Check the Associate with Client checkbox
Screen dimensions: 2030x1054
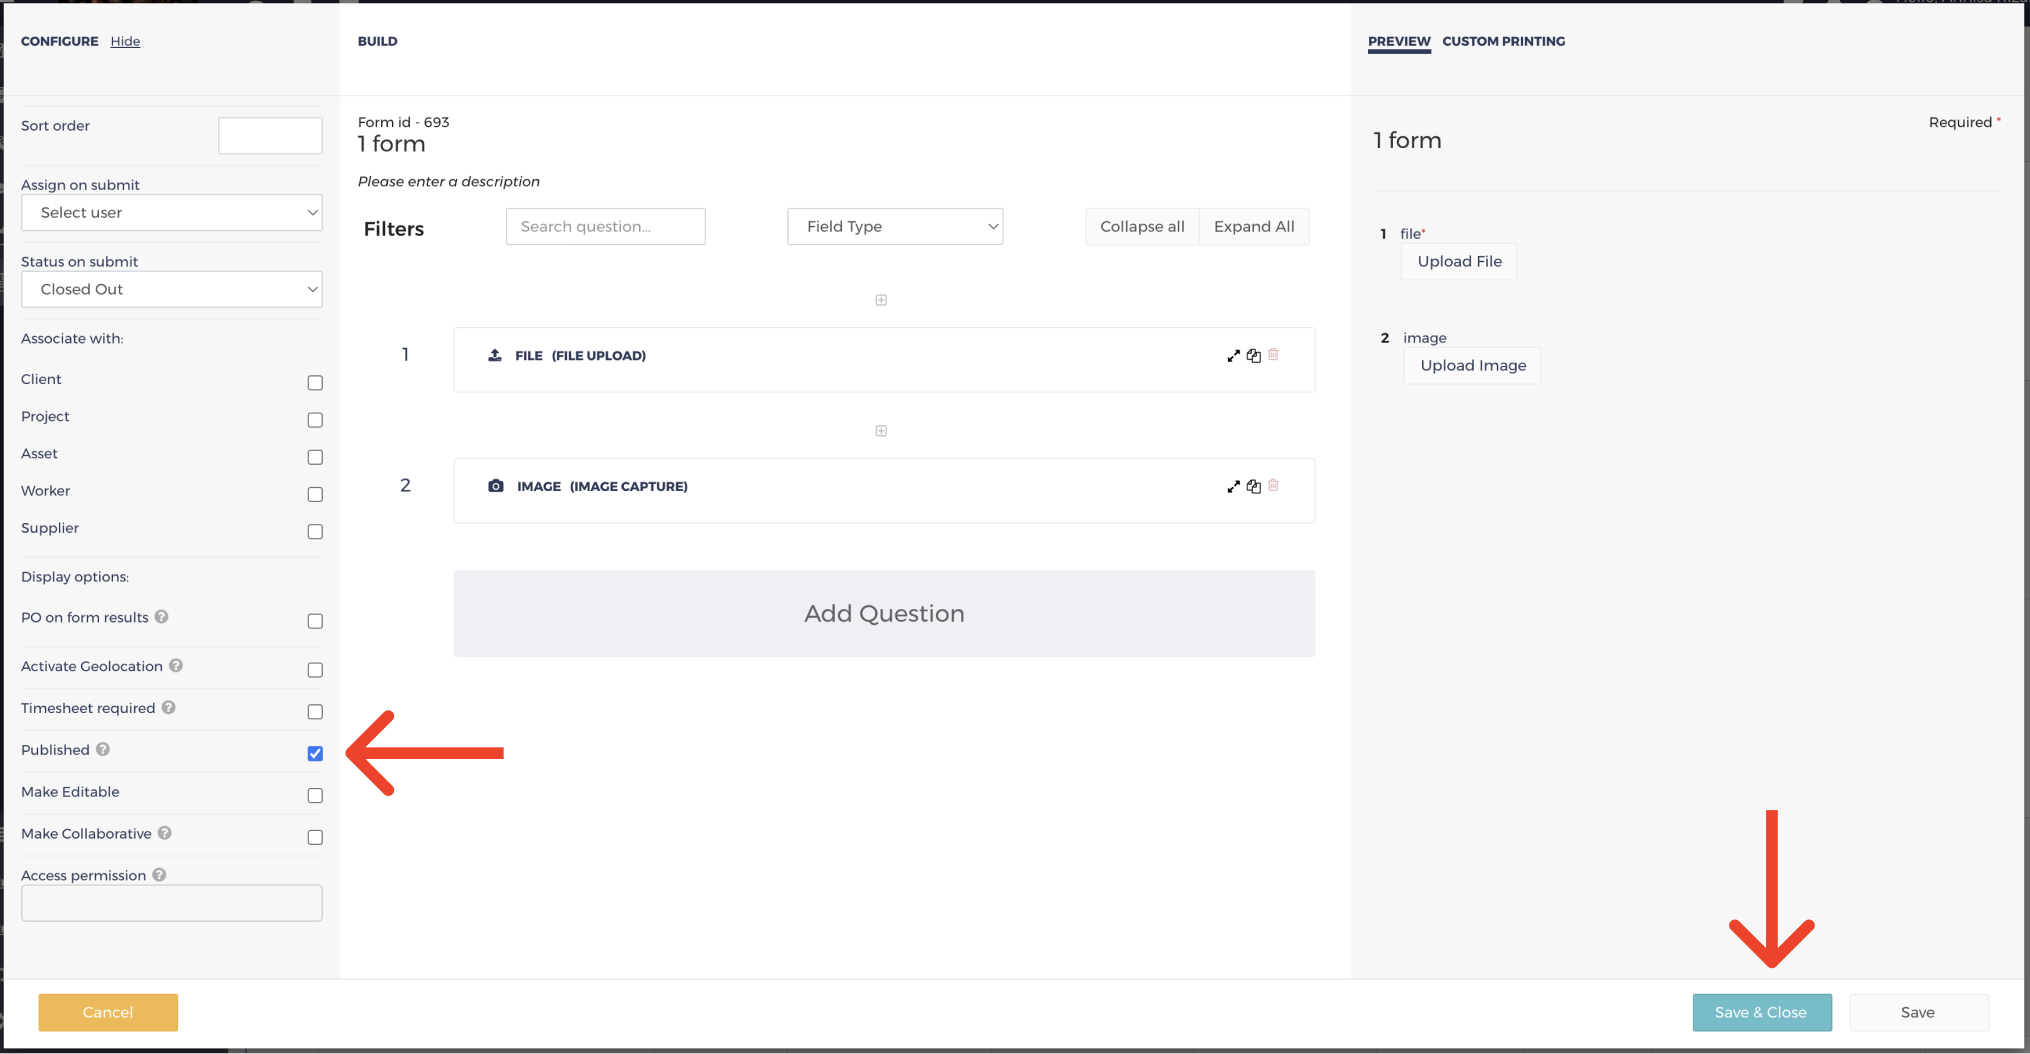pyautogui.click(x=315, y=382)
